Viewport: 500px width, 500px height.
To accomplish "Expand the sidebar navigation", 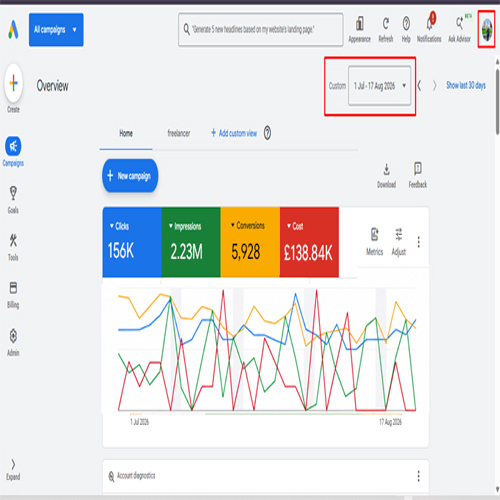I will 13,470.
